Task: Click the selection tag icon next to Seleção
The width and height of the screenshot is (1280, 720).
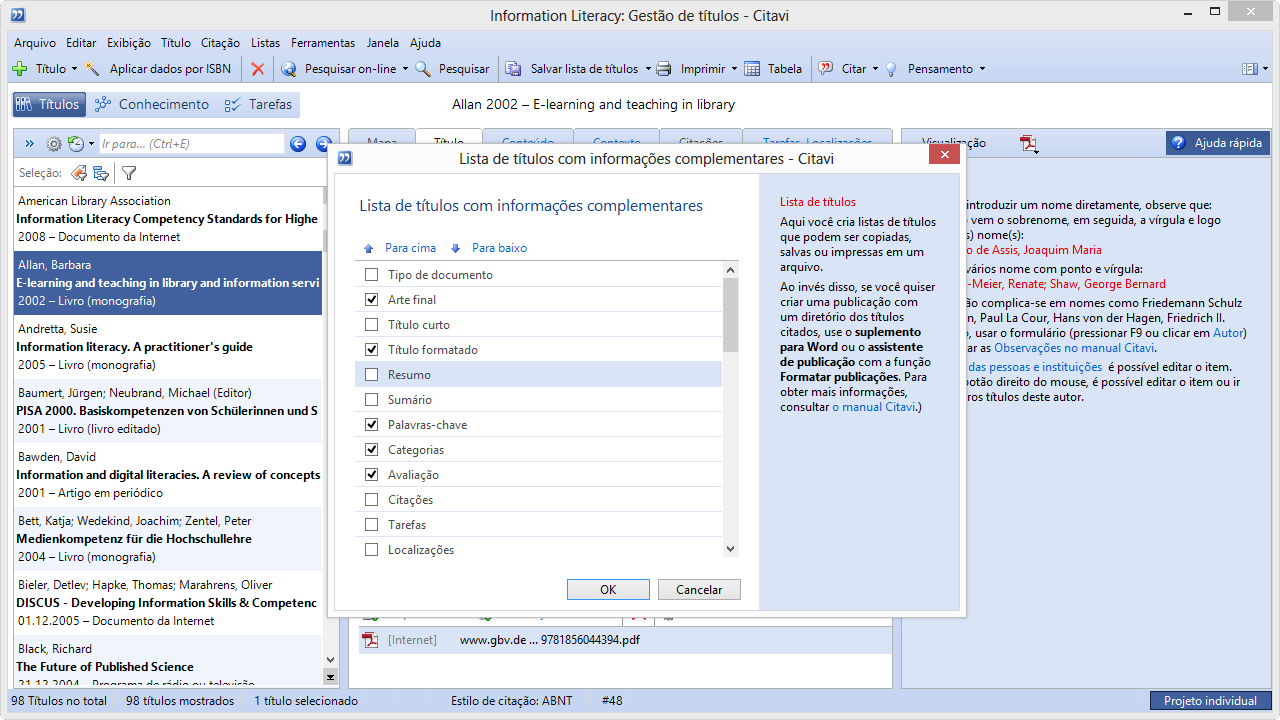Action: [x=78, y=173]
